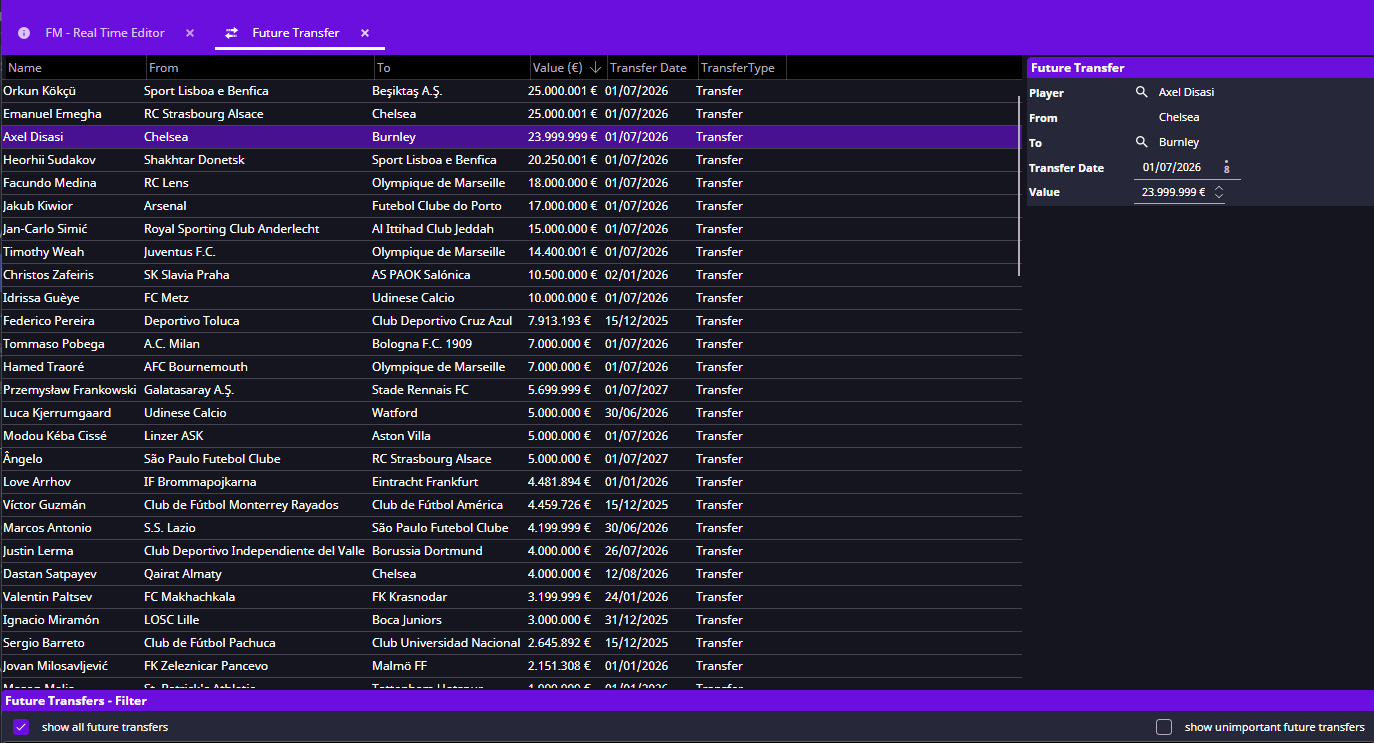The width and height of the screenshot is (1374, 743).
Task: Close the Future Transfer tab
Action: (365, 33)
